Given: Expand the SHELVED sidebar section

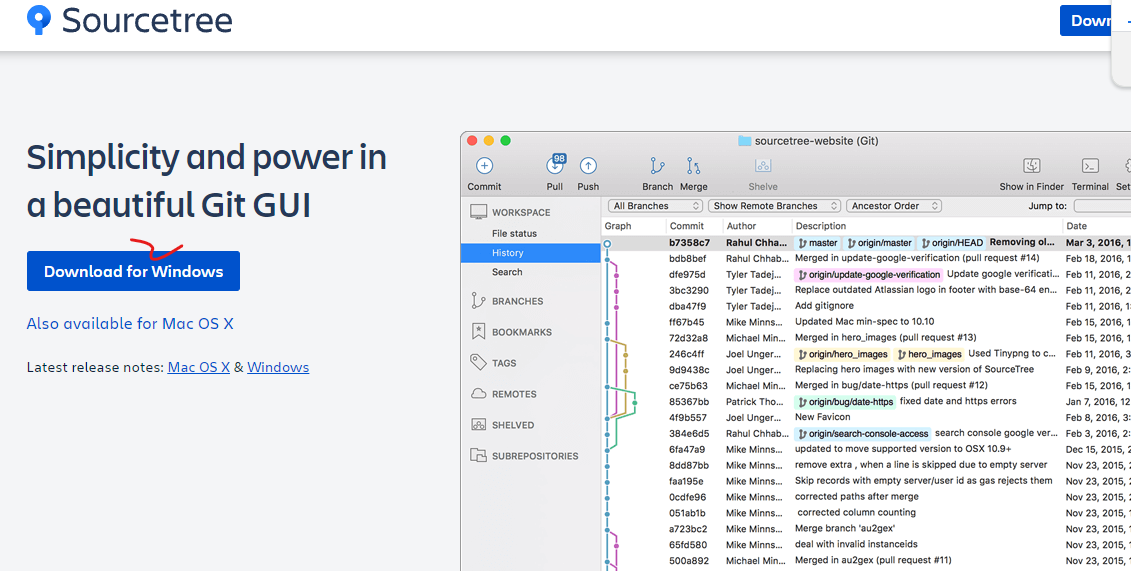Looking at the screenshot, I should pos(513,425).
